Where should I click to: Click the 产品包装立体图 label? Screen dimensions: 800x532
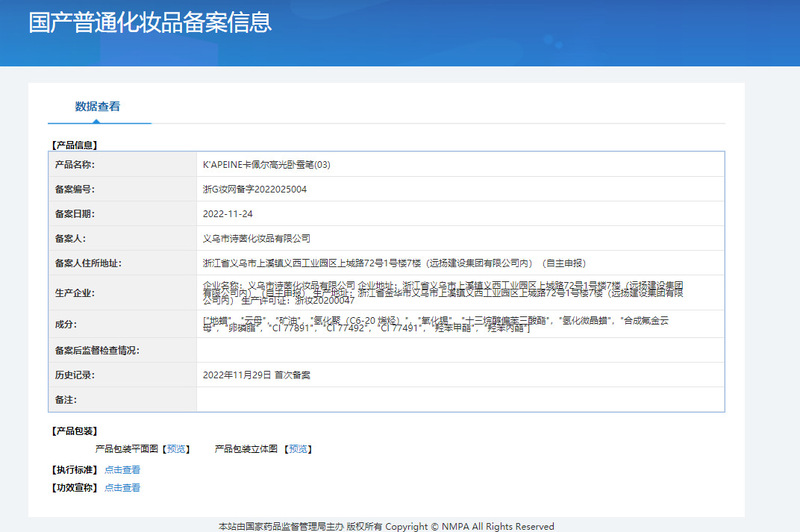point(246,449)
